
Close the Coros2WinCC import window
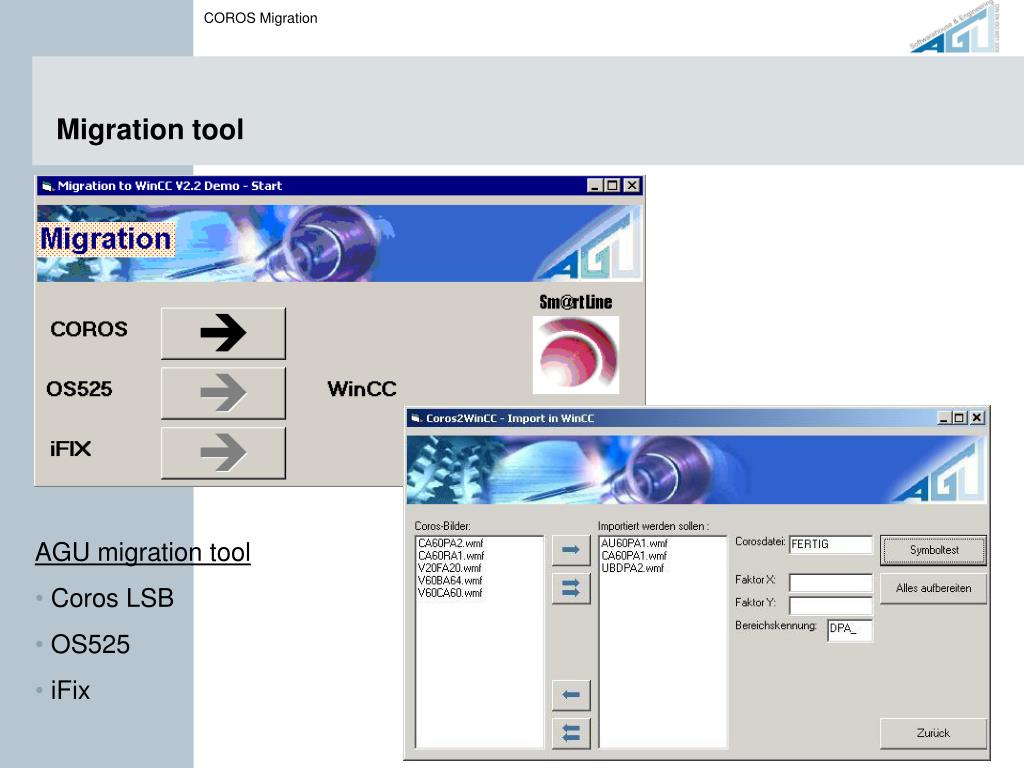click(x=977, y=418)
